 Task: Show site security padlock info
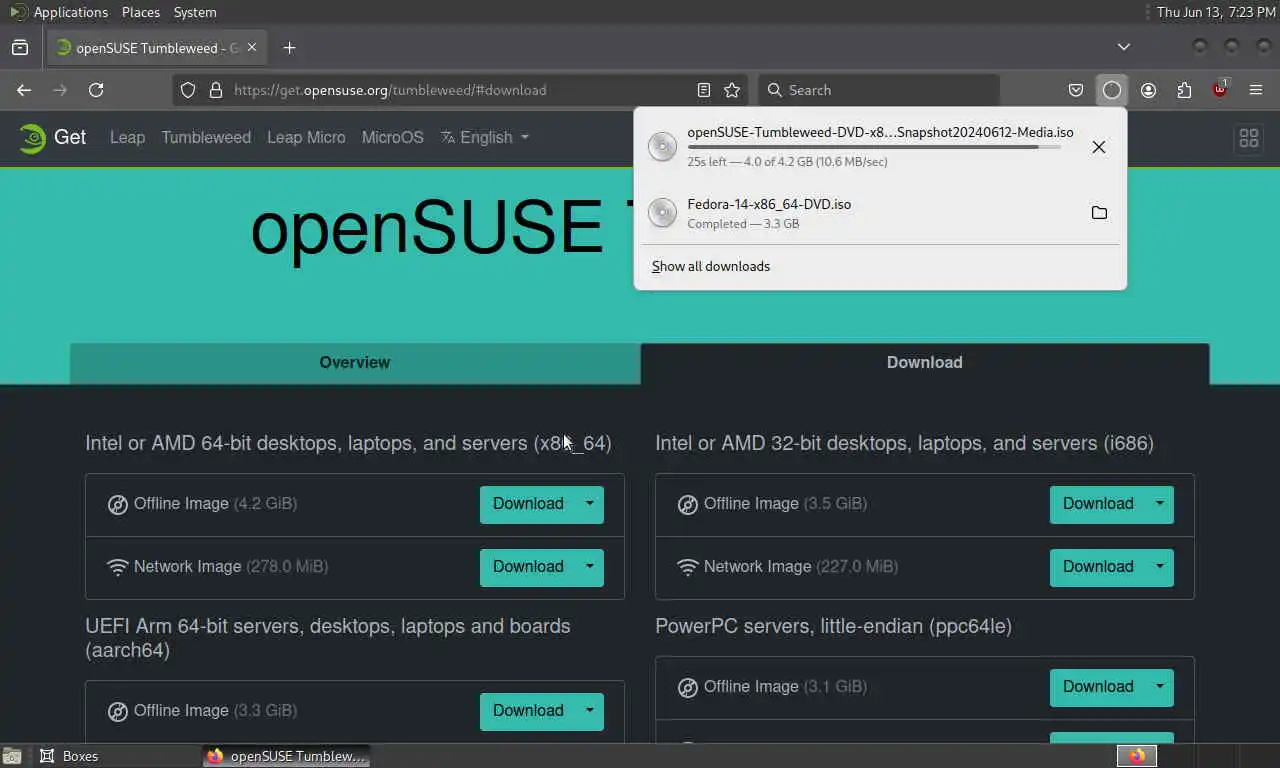[215, 90]
